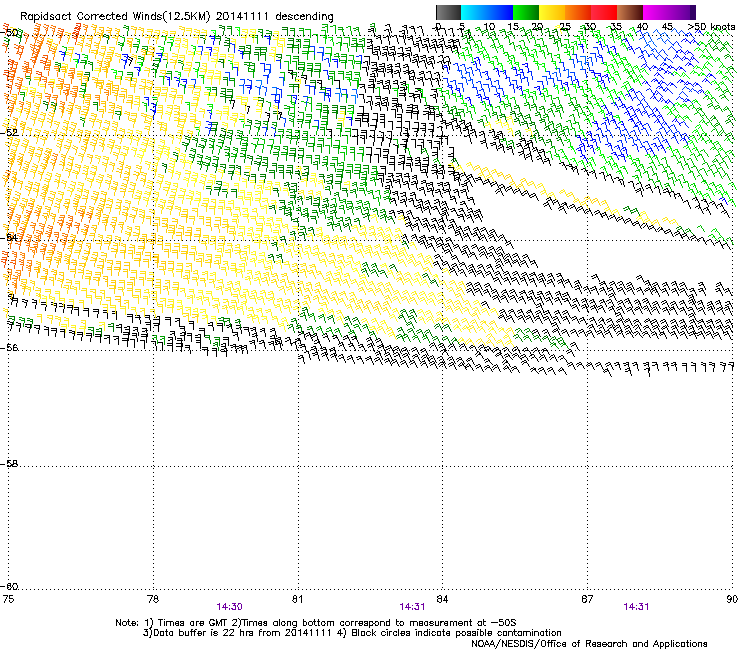This screenshot has height=650, width=740.
Task: Click the 78 longitude axis label
Action: click(153, 599)
